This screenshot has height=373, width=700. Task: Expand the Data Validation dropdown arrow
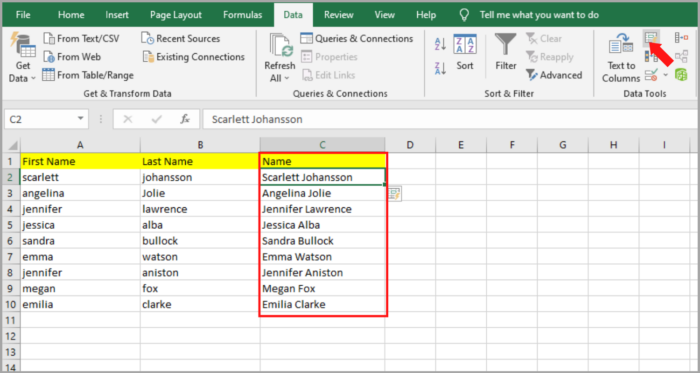(x=665, y=75)
